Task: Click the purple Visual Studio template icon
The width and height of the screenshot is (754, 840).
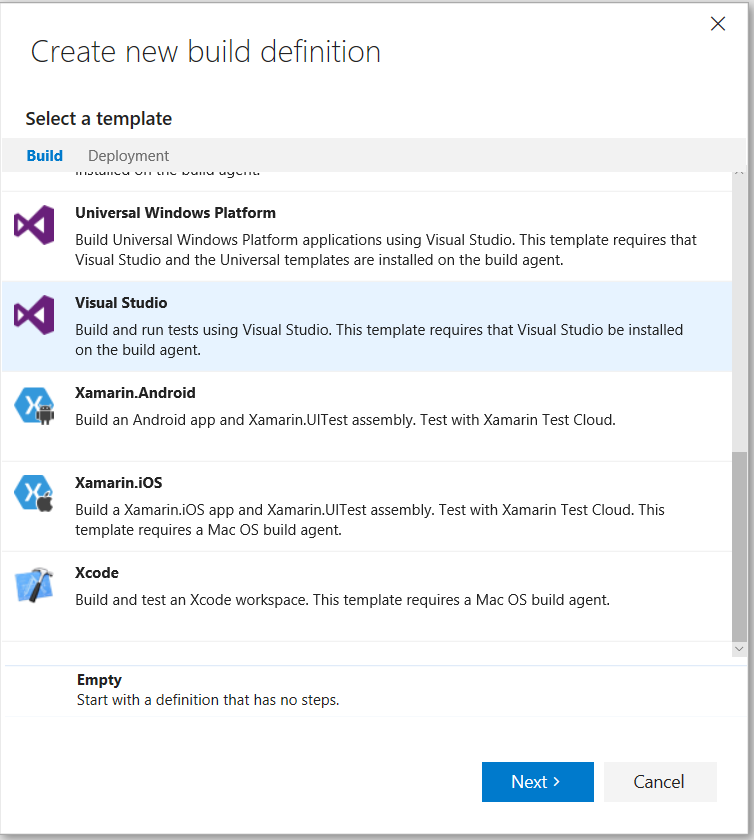Action: click(34, 316)
